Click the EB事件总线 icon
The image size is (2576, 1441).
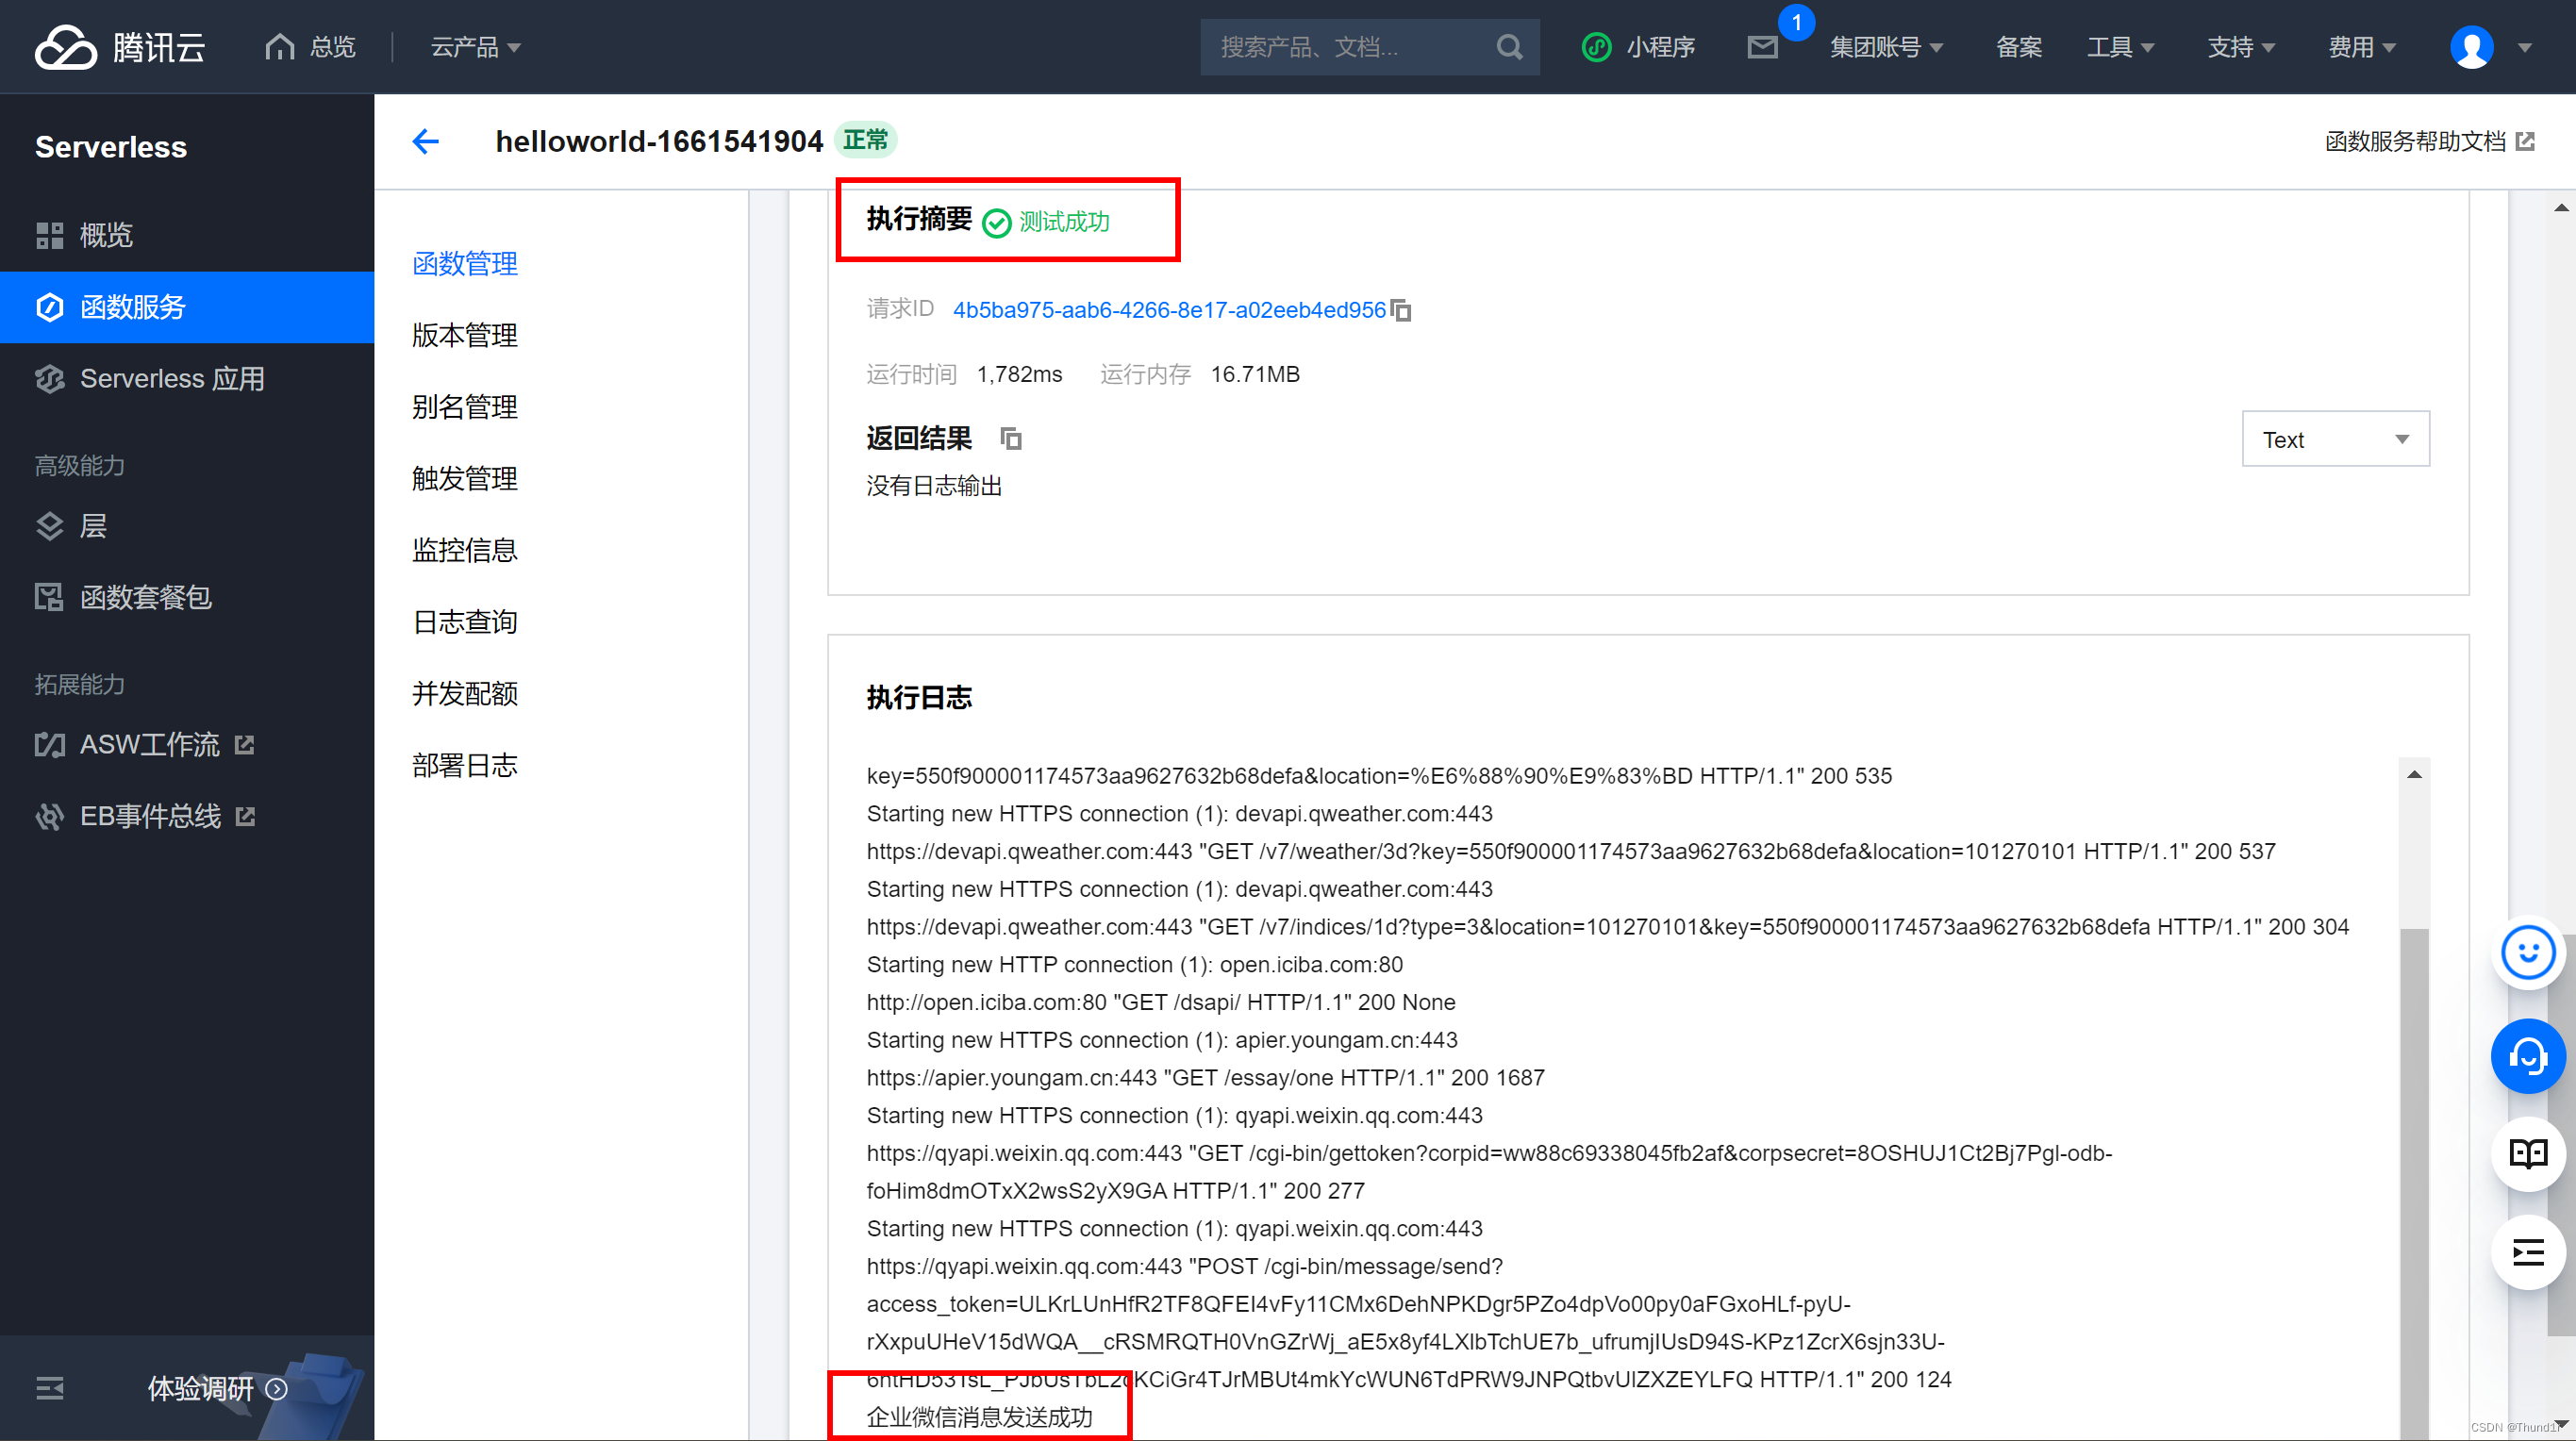coord(49,816)
